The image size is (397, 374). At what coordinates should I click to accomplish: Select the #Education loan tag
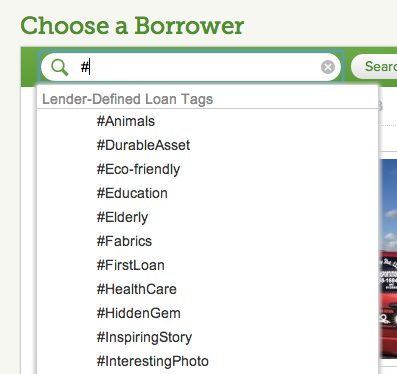(132, 193)
